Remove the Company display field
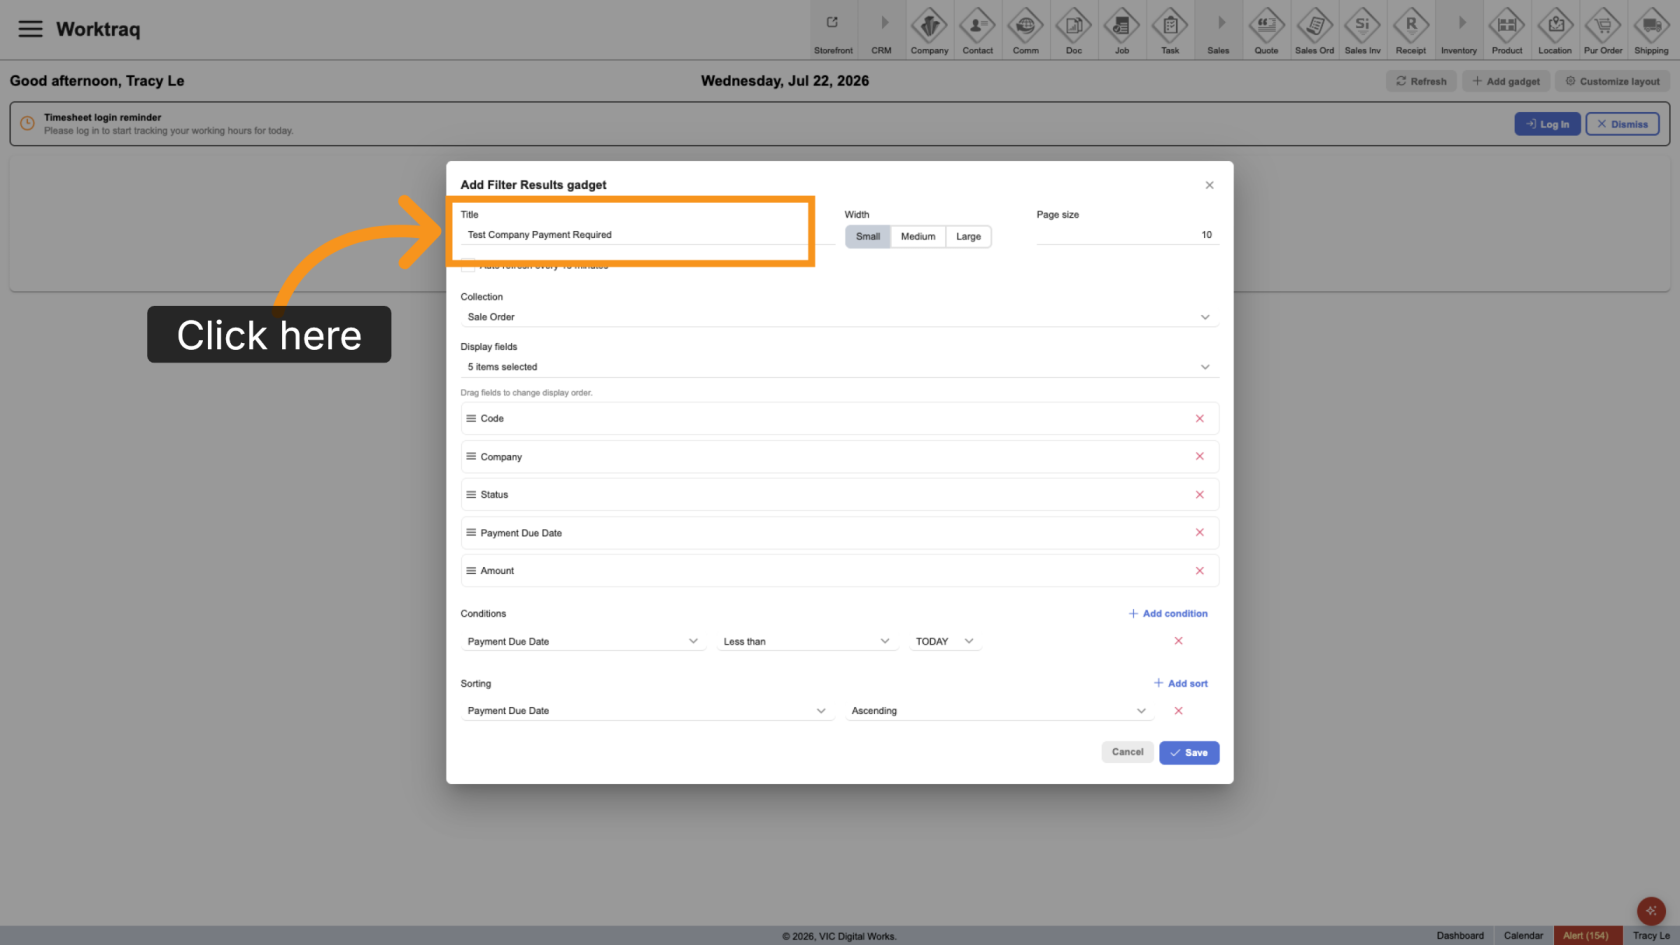The width and height of the screenshot is (1680, 945). click(x=1199, y=457)
